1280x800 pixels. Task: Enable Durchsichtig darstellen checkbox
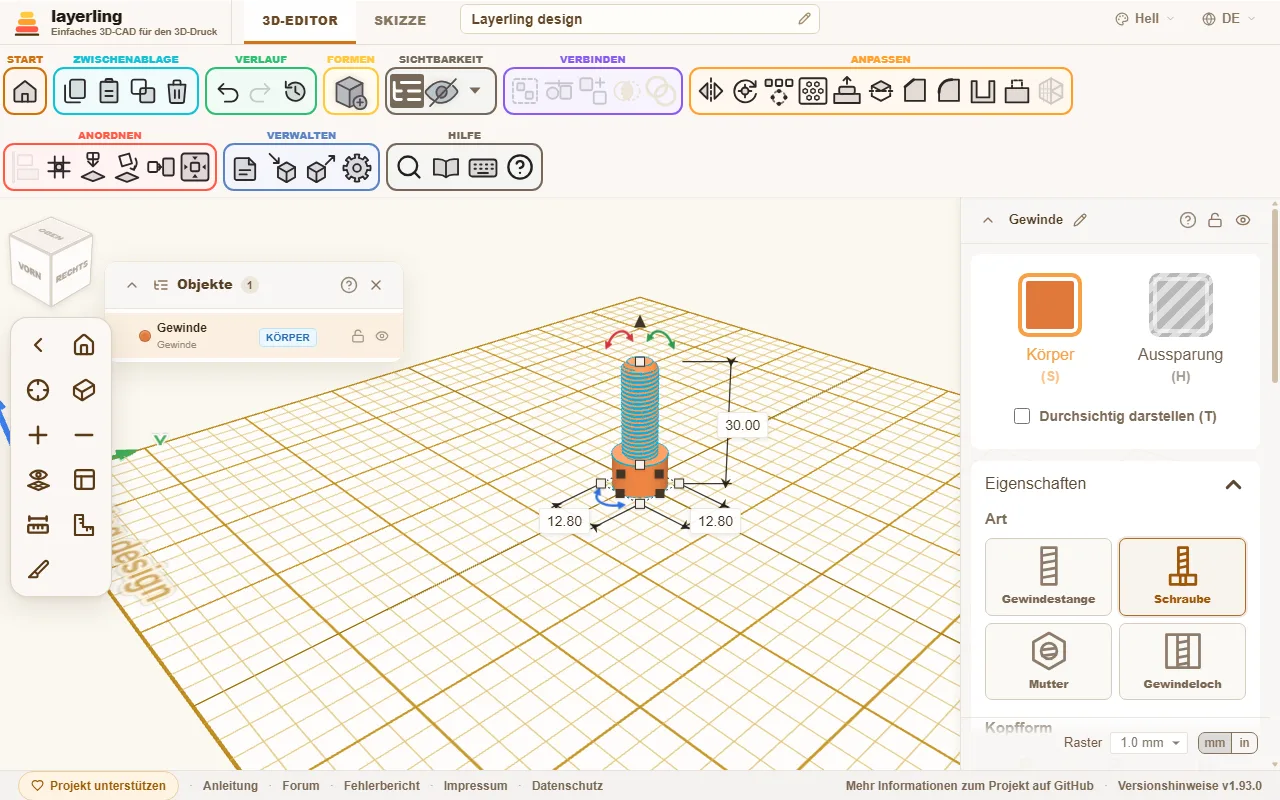point(1022,416)
